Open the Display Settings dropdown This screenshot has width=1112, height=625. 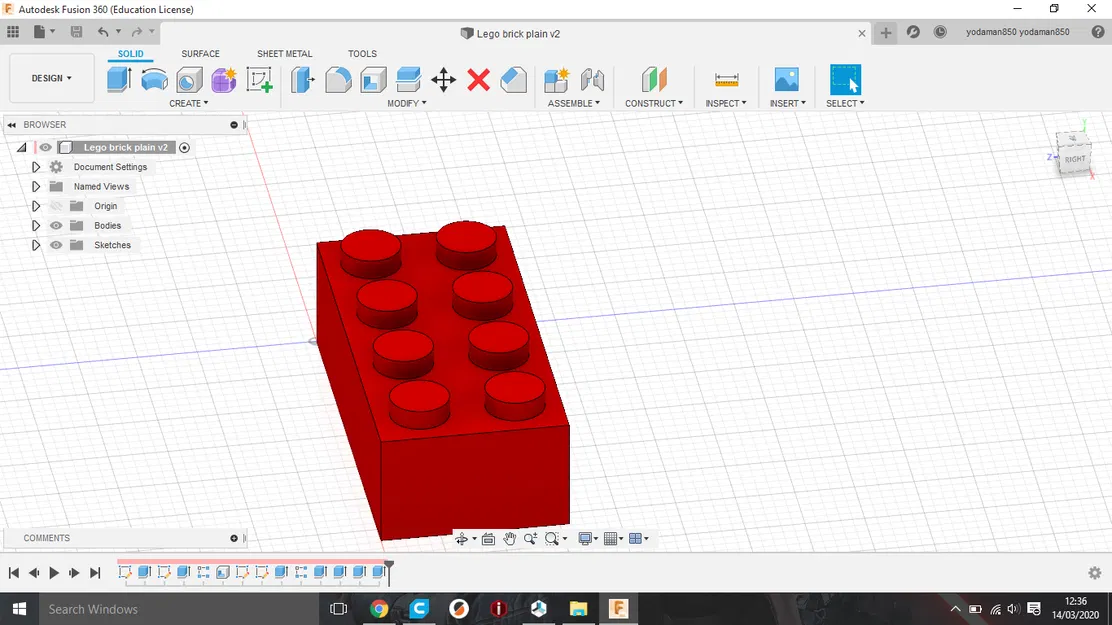pos(584,538)
